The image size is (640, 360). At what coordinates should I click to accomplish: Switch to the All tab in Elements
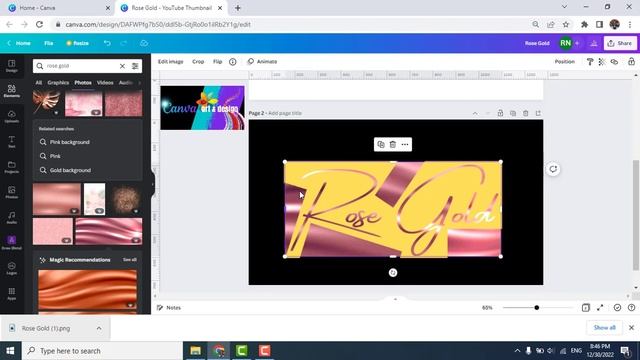coord(38,82)
